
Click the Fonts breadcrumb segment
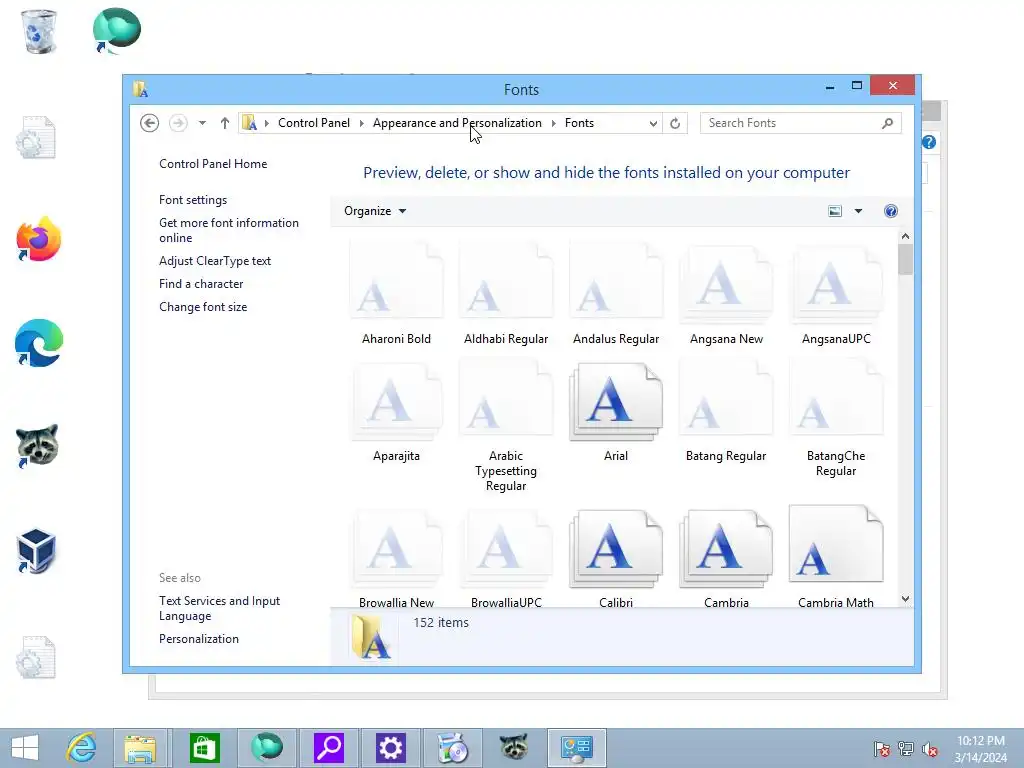(579, 123)
